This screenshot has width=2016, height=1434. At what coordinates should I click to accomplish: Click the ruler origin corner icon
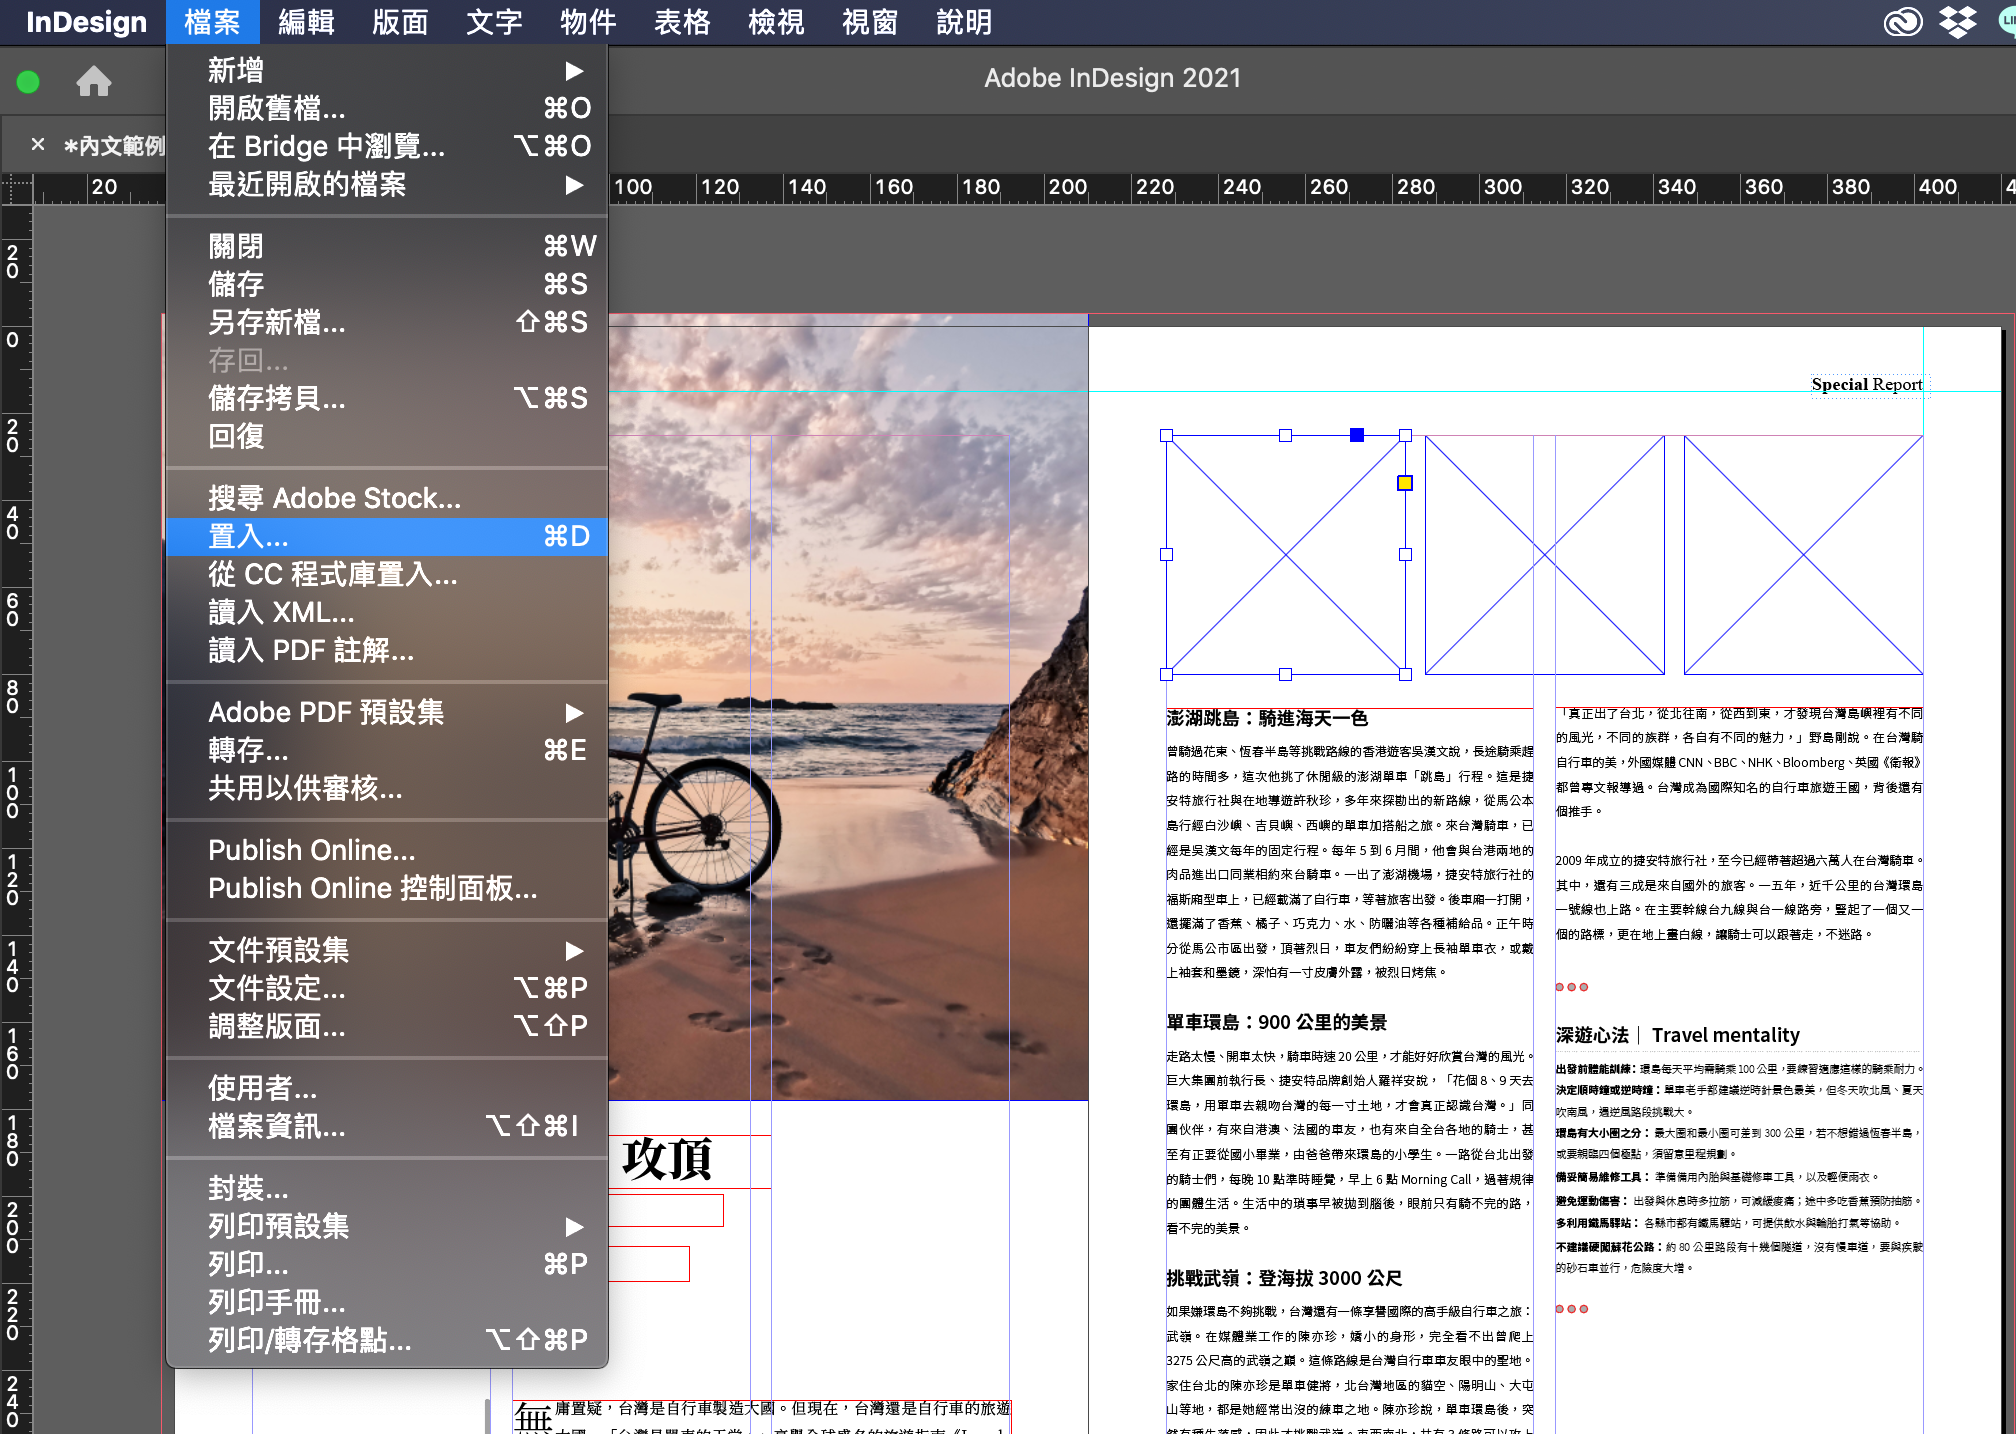coord(17,188)
